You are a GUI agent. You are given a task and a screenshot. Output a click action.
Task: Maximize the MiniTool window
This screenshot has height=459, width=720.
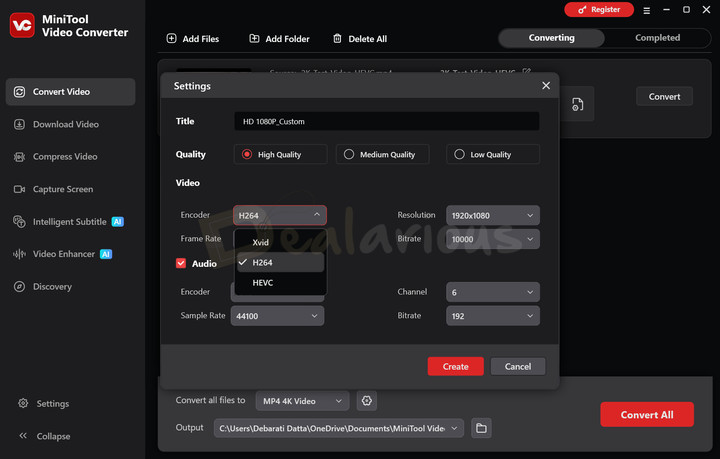tap(686, 10)
